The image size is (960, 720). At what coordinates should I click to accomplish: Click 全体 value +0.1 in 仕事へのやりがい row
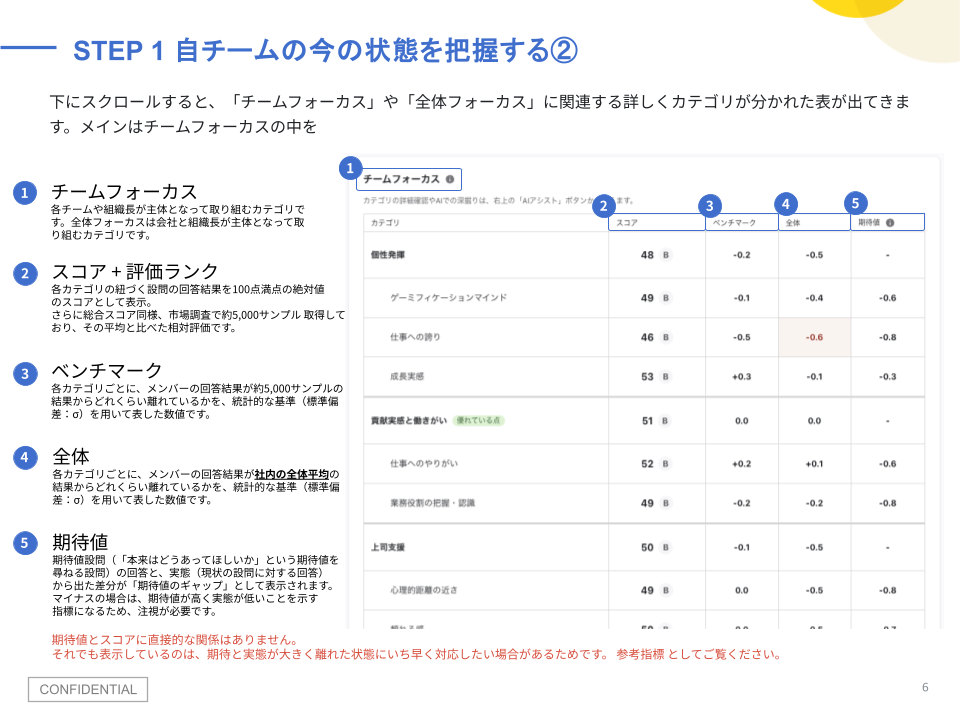pos(814,464)
